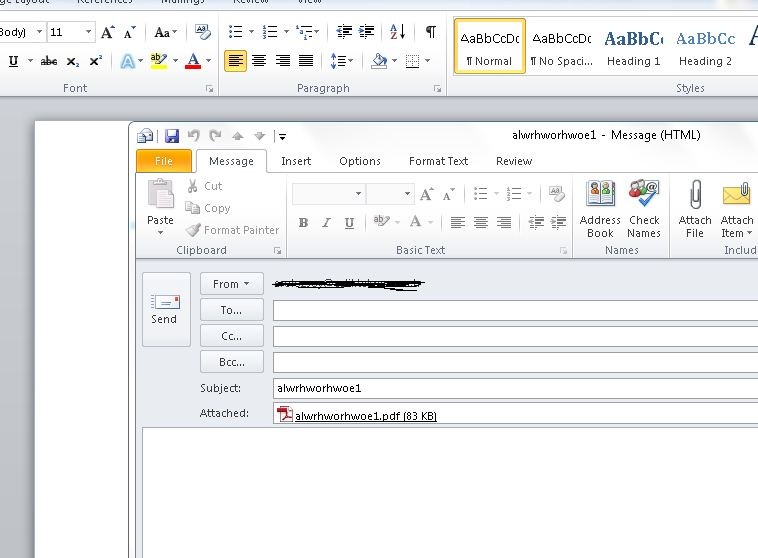Open Change Case (Aa) menu in Word
The height and width of the screenshot is (558, 758).
pos(165,32)
